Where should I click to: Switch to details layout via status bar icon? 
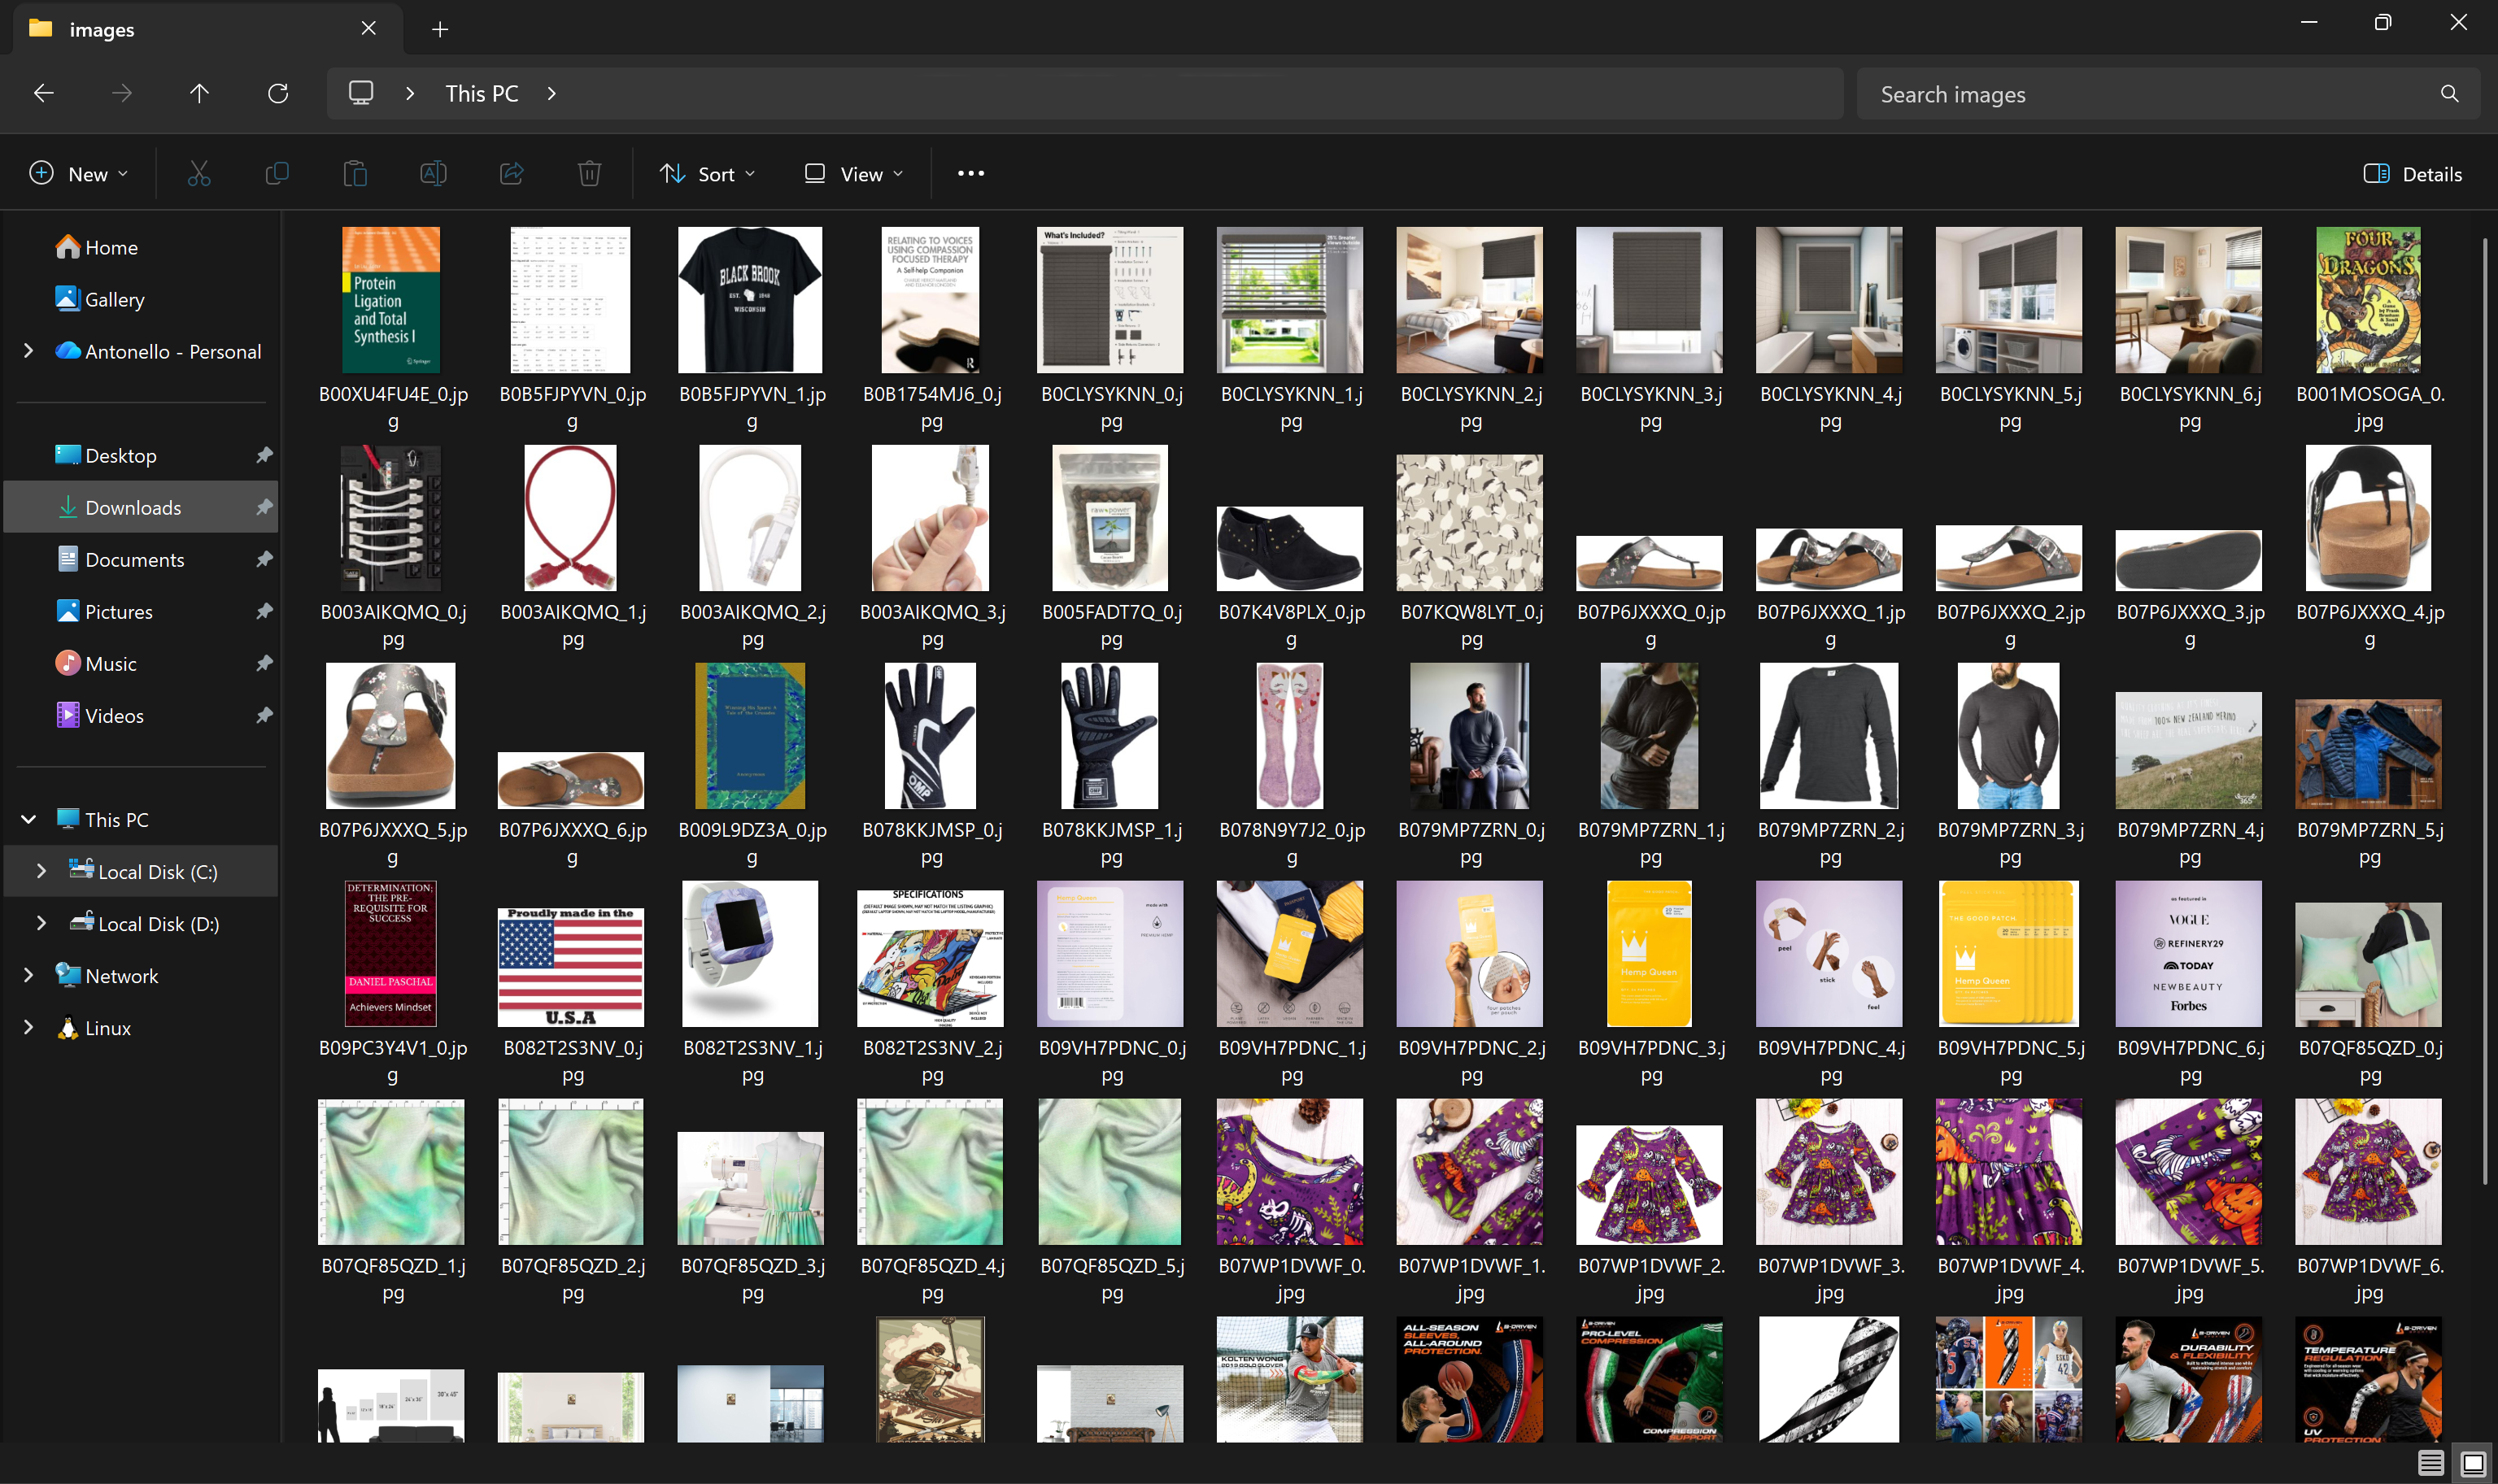2432,1462
